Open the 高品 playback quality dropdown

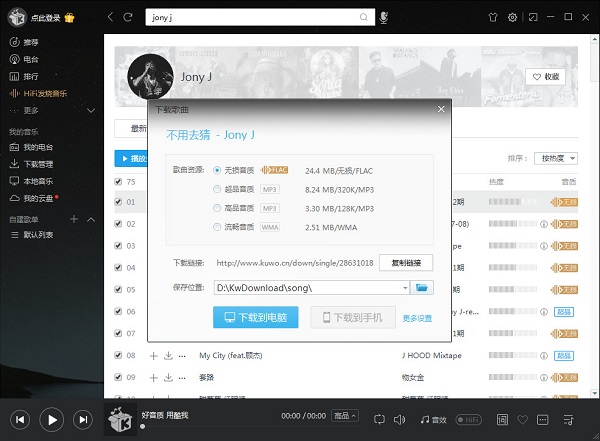click(345, 415)
